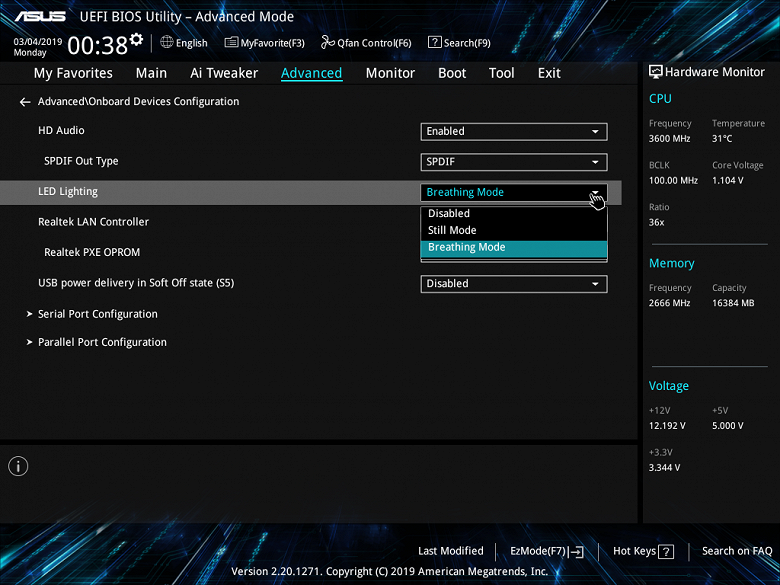The height and width of the screenshot is (585, 780).
Task: Click the Hardware Monitor screen icon
Action: [x=656, y=72]
